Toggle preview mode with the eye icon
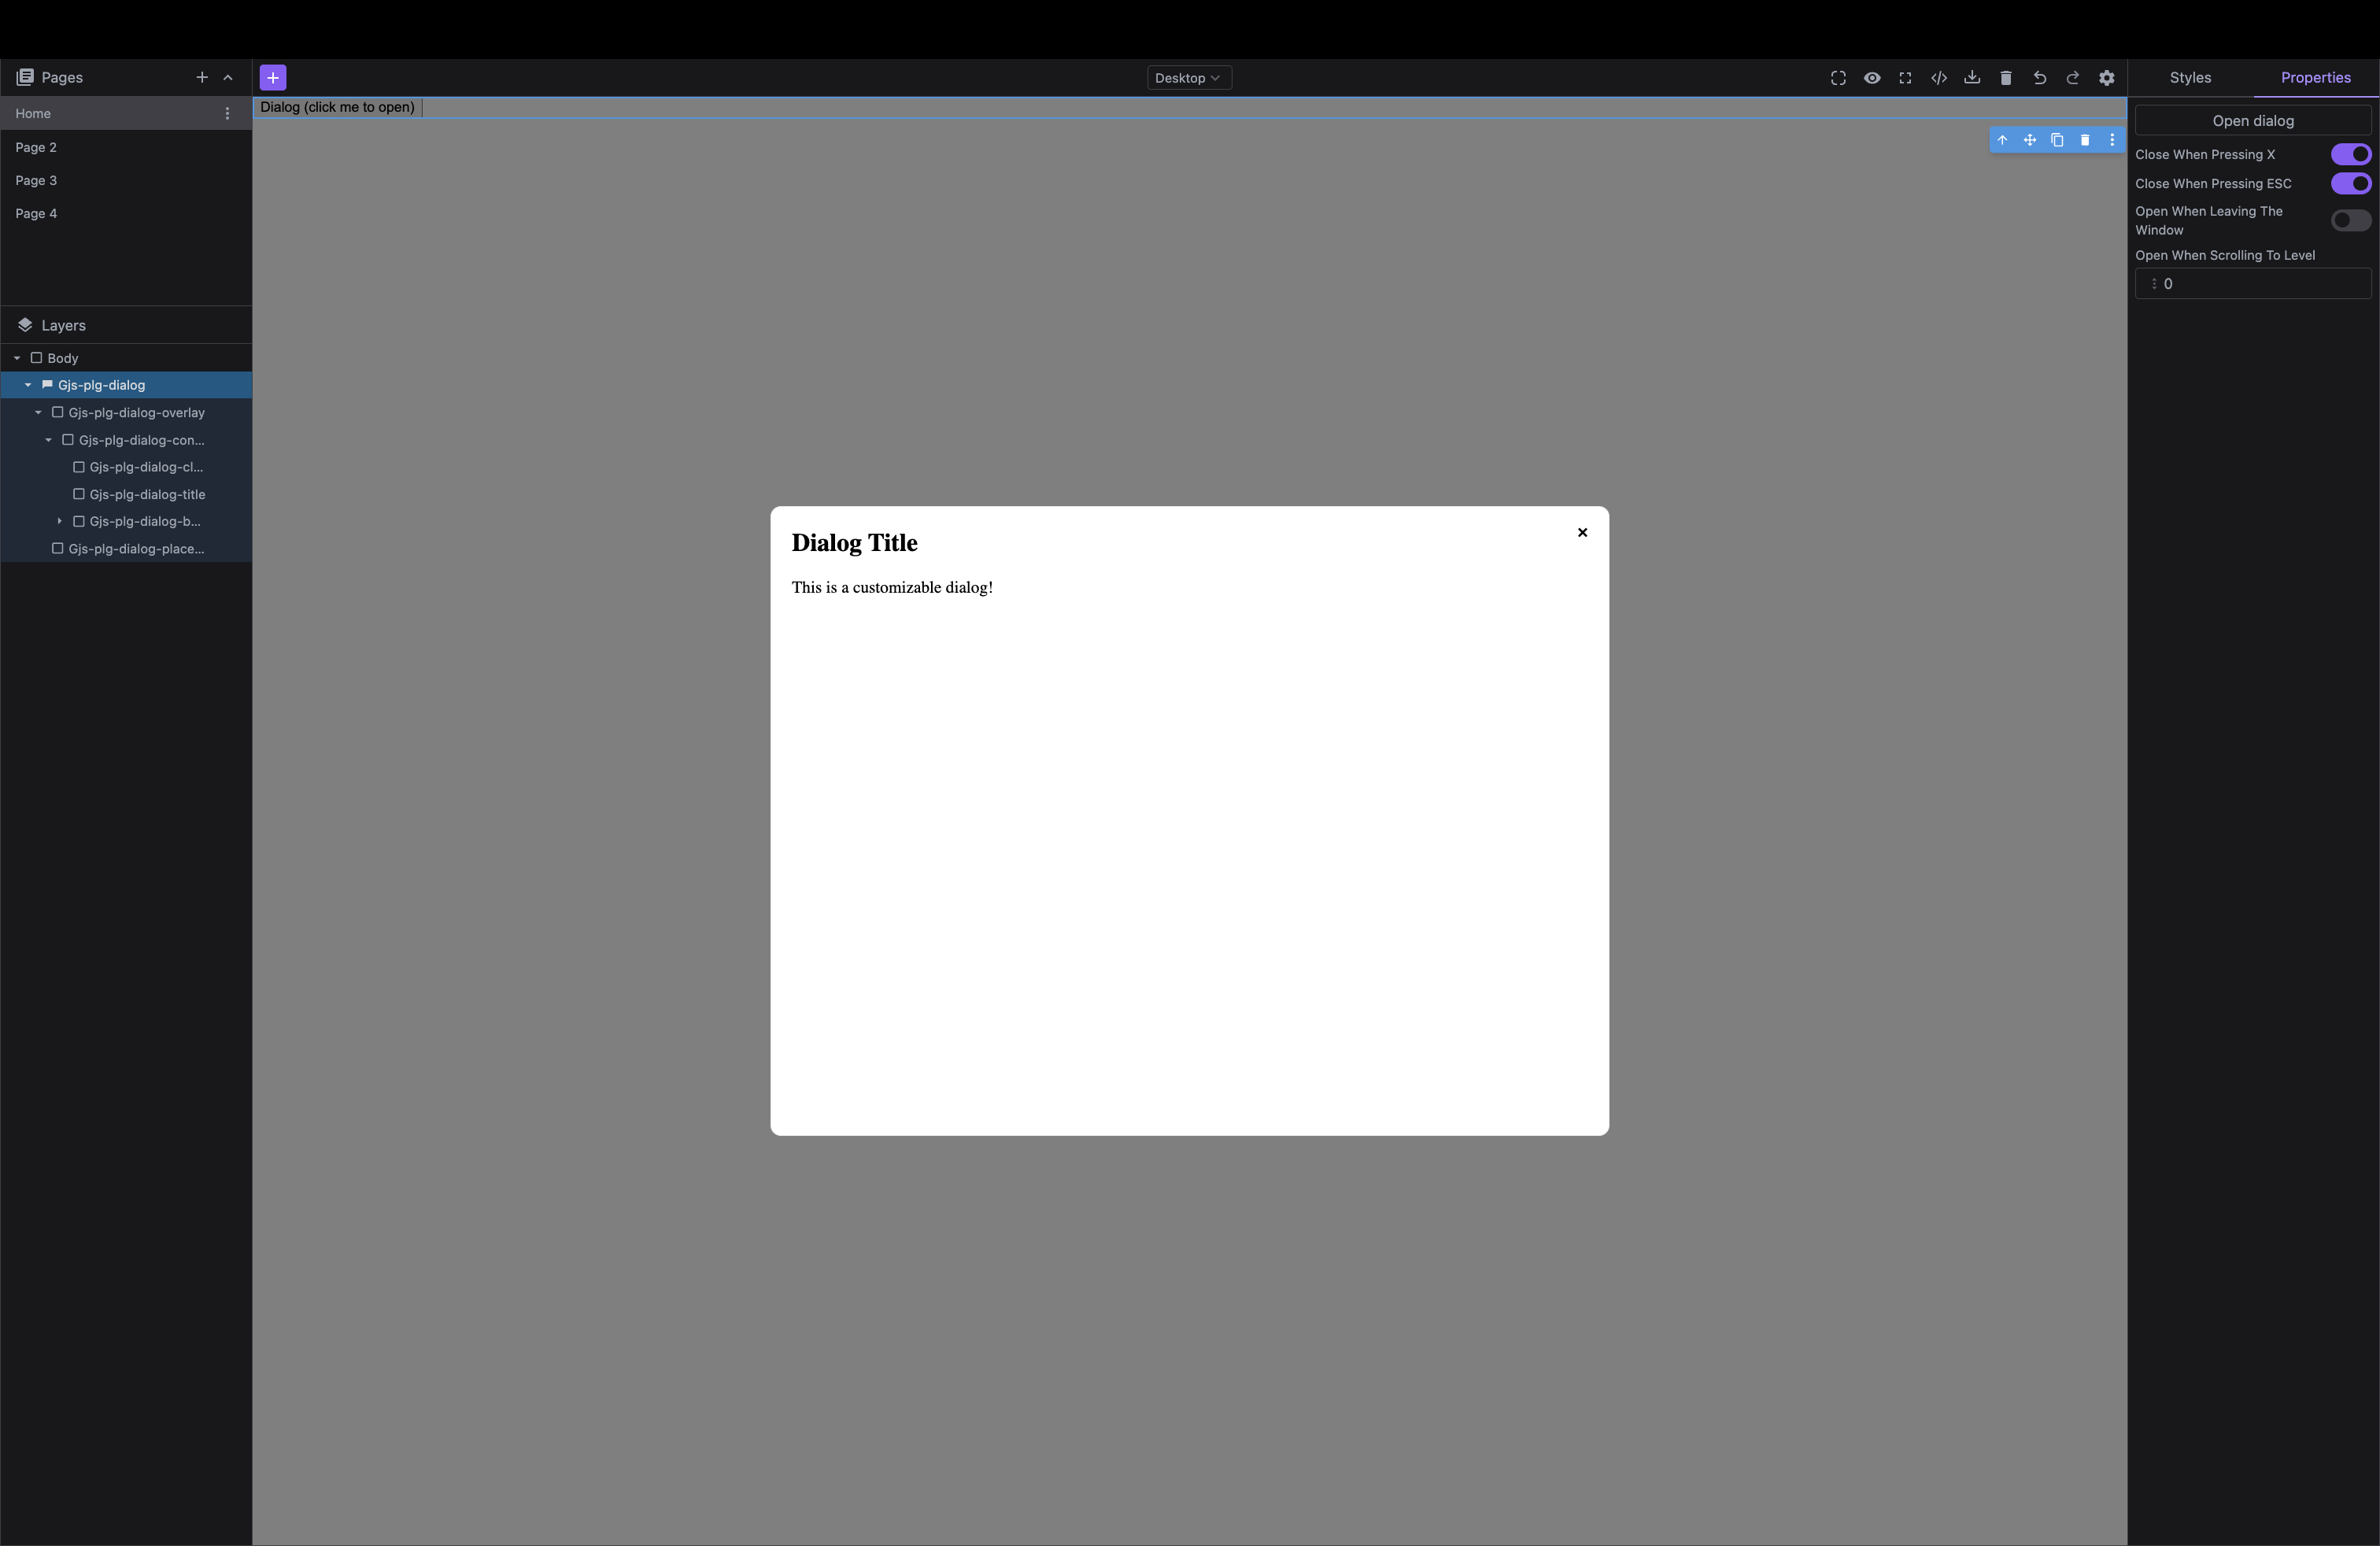The height and width of the screenshot is (1546, 2380). (1872, 77)
